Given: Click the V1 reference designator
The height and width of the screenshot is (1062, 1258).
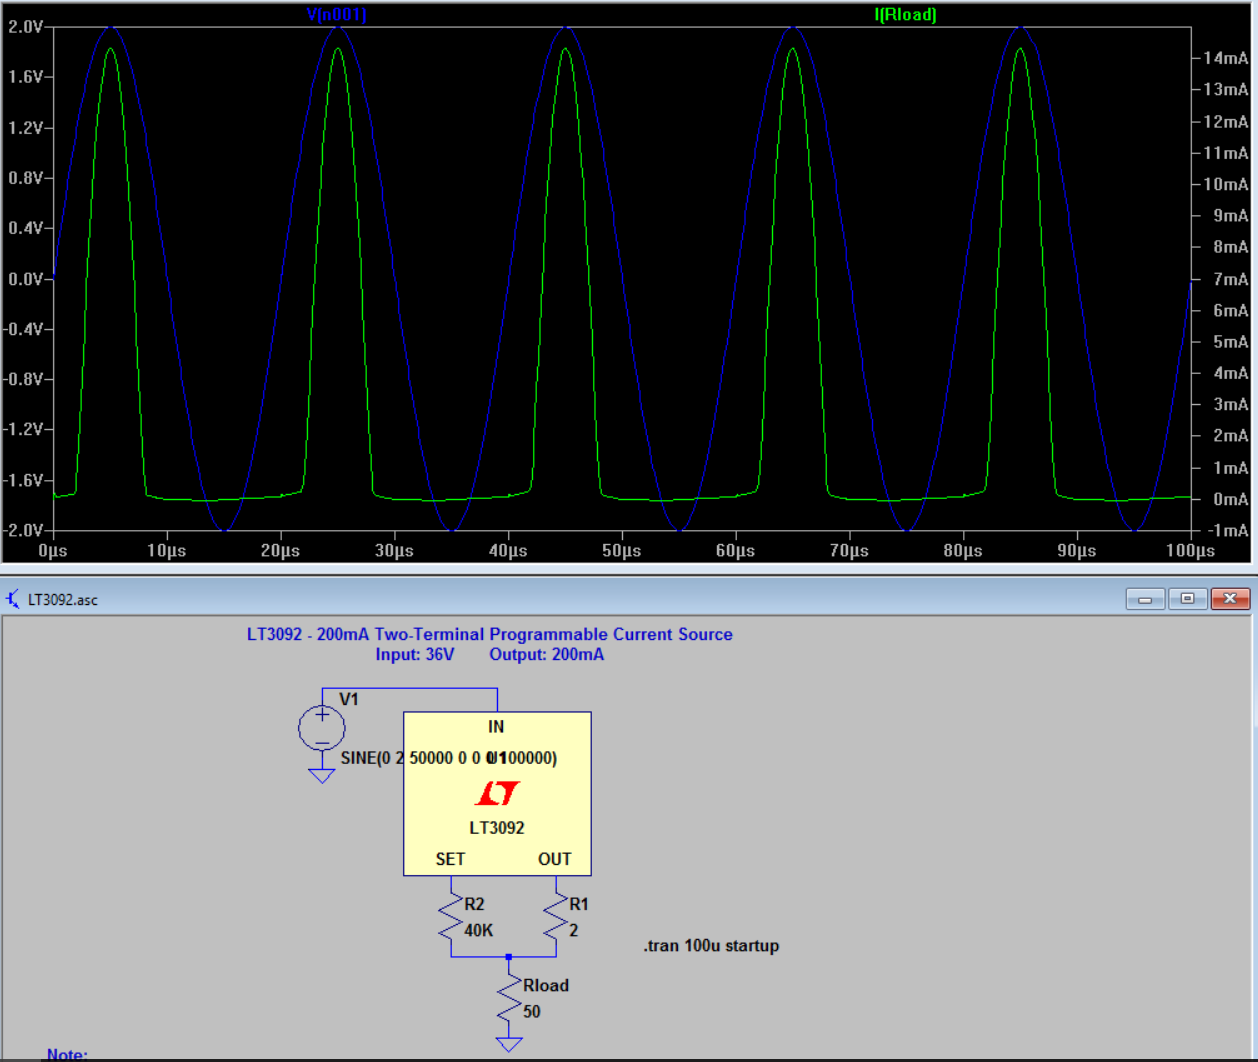Looking at the screenshot, I should coord(349,700).
